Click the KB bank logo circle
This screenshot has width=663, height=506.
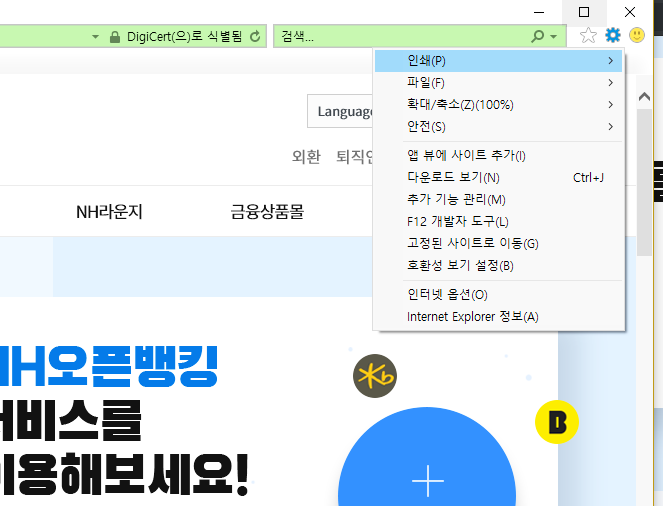[x=375, y=376]
